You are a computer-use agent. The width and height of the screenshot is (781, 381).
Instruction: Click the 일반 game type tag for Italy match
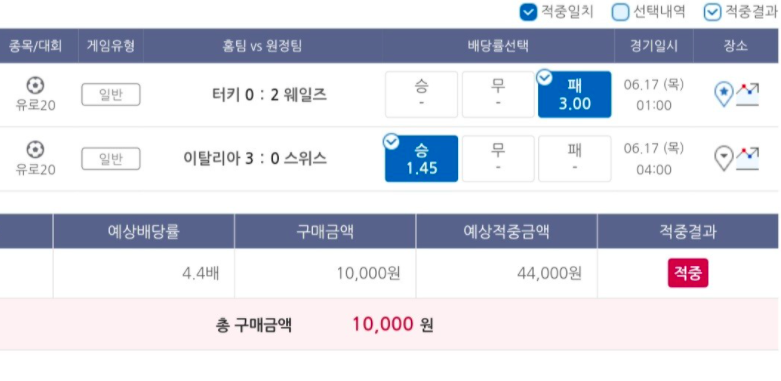[111, 159]
